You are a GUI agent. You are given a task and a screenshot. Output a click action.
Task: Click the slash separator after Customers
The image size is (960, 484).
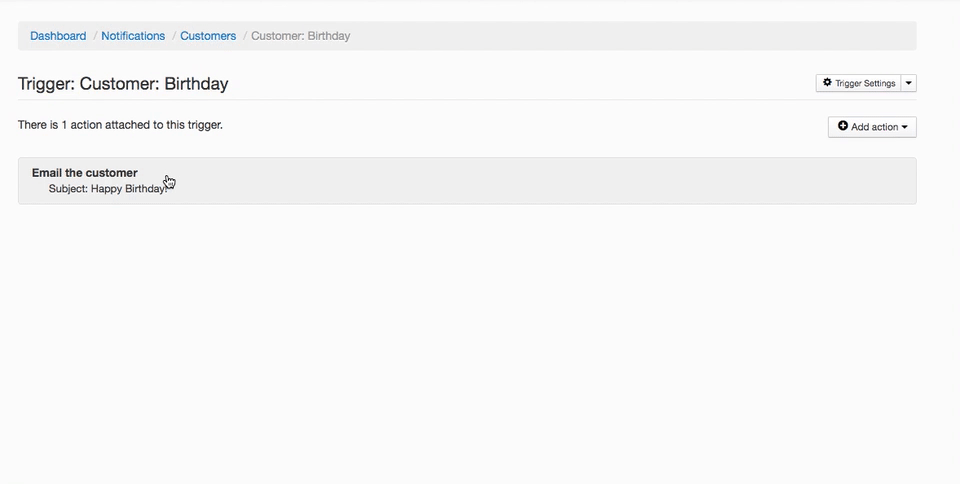245,36
